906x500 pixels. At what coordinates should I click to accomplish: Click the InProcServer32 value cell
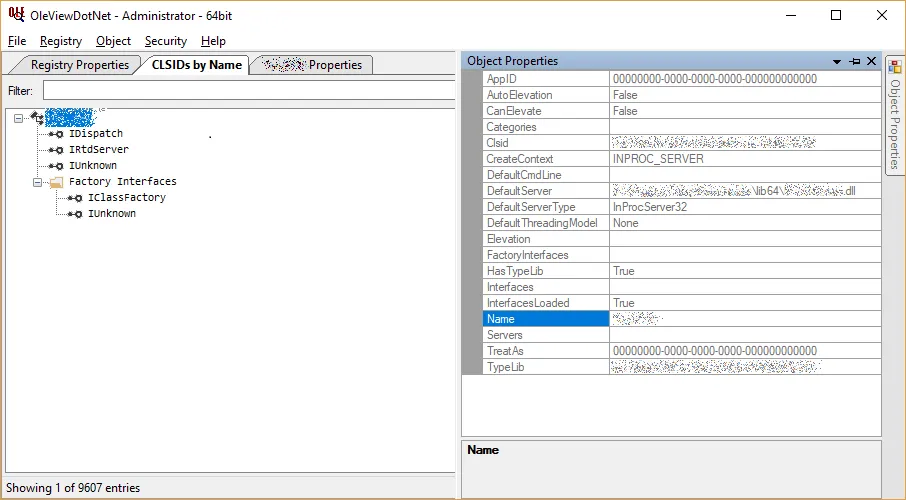(745, 207)
